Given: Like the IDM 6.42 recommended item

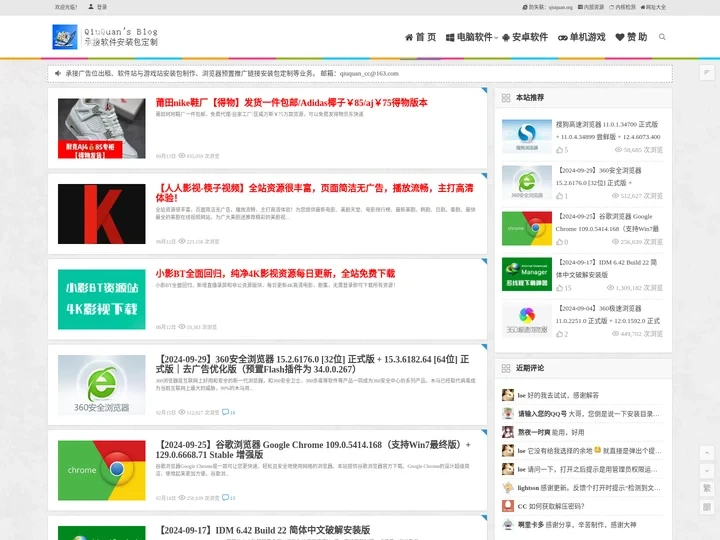Looking at the screenshot, I should [x=559, y=288].
